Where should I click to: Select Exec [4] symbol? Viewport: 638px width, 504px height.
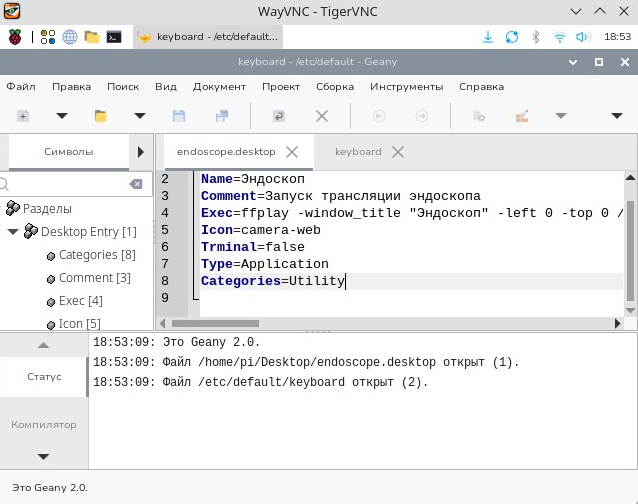click(81, 301)
